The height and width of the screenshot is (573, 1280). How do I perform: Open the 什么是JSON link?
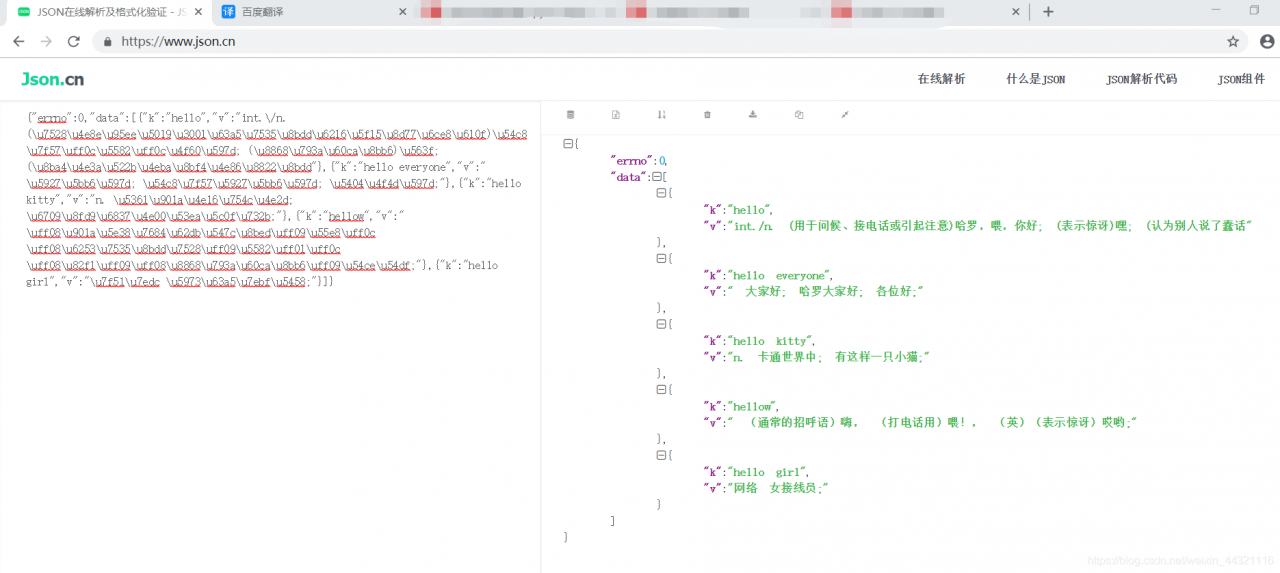coord(1035,79)
